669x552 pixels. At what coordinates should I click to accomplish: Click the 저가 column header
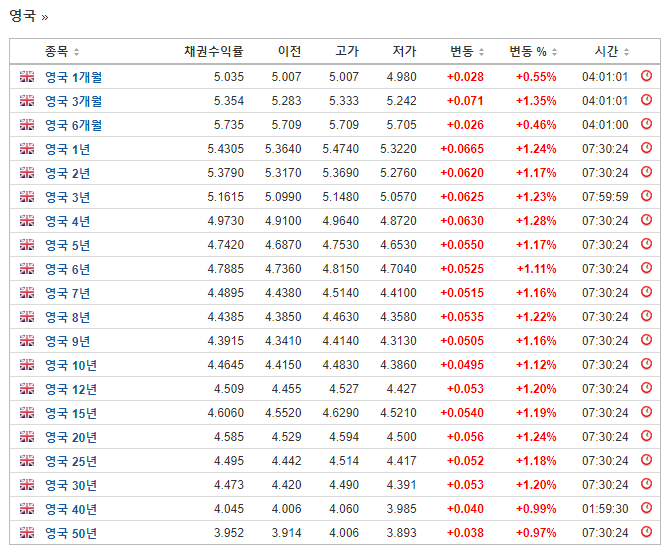[x=404, y=51]
